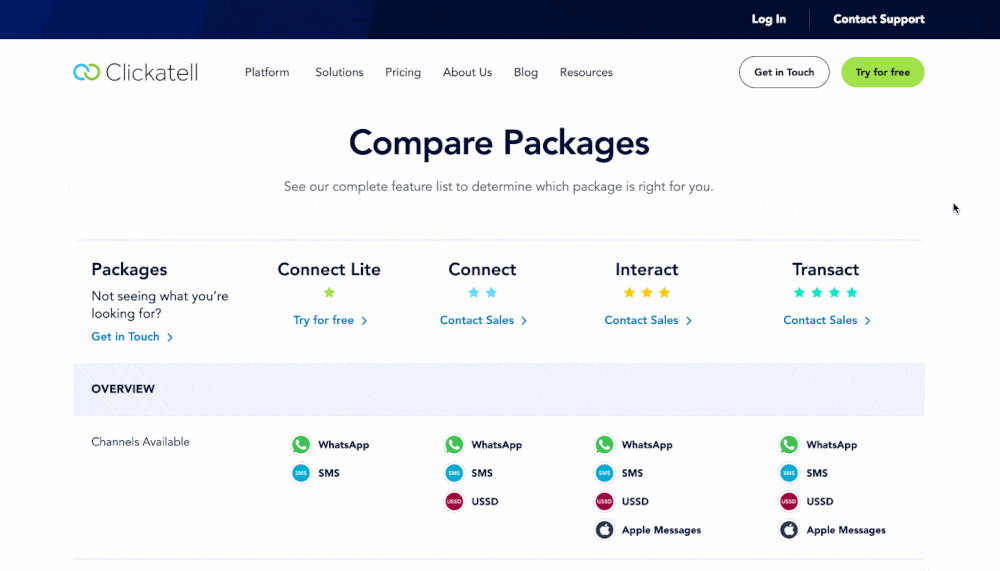Screen dimensions: 1000x571
Task: Click WhatsApp icon in Transact column
Action: tap(789, 445)
